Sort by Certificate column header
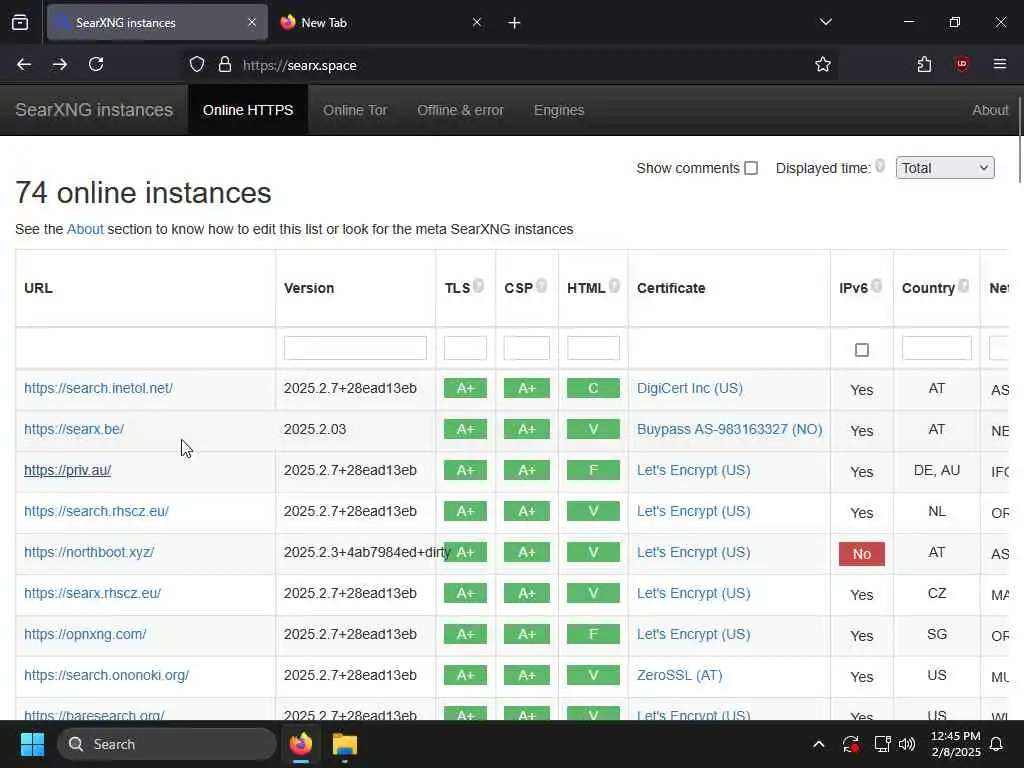This screenshot has height=768, width=1024. coord(671,288)
